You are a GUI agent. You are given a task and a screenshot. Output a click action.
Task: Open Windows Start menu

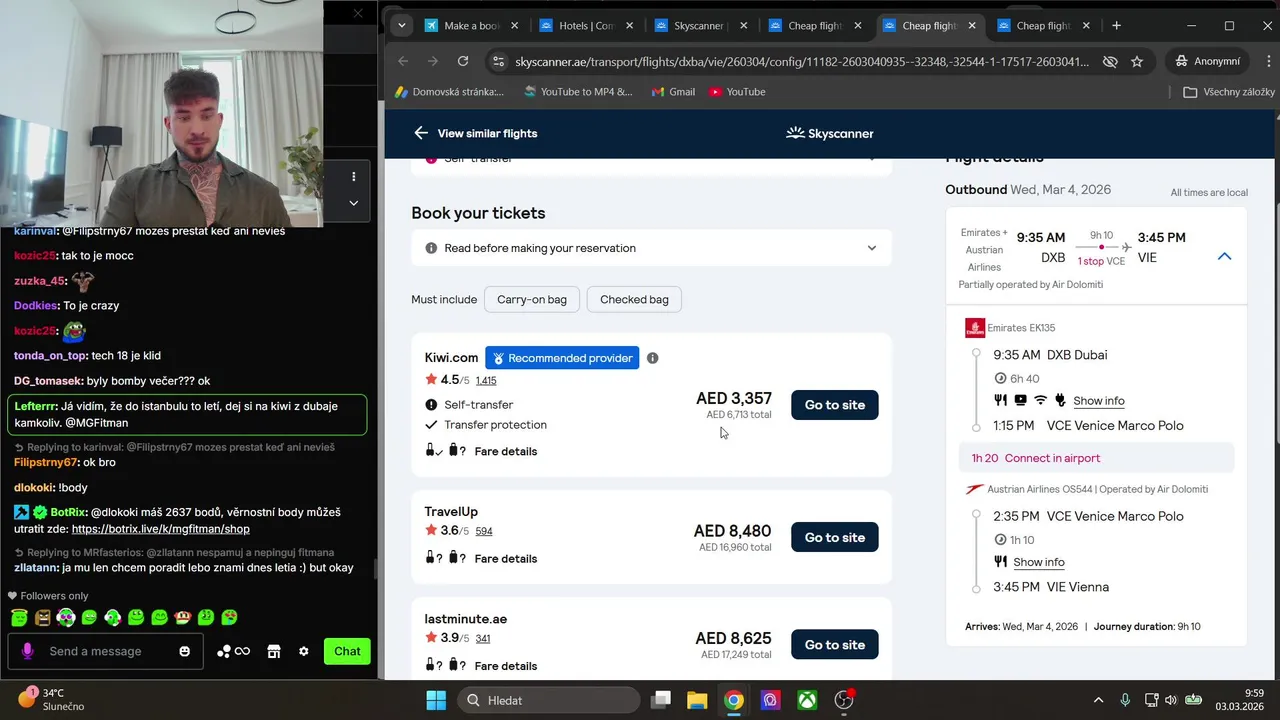pyautogui.click(x=436, y=700)
